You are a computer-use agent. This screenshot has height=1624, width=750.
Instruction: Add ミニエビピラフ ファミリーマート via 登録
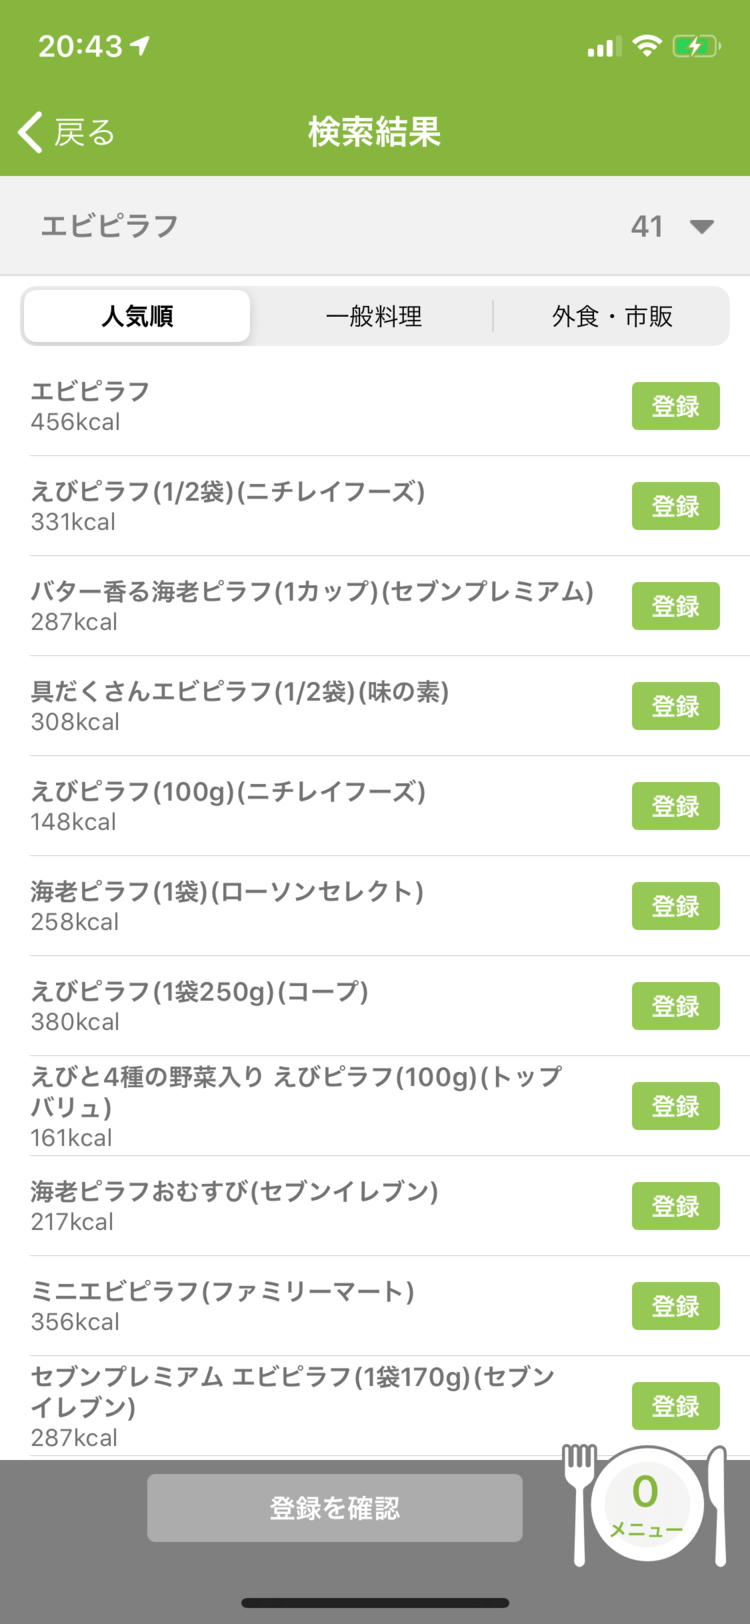(x=675, y=1306)
